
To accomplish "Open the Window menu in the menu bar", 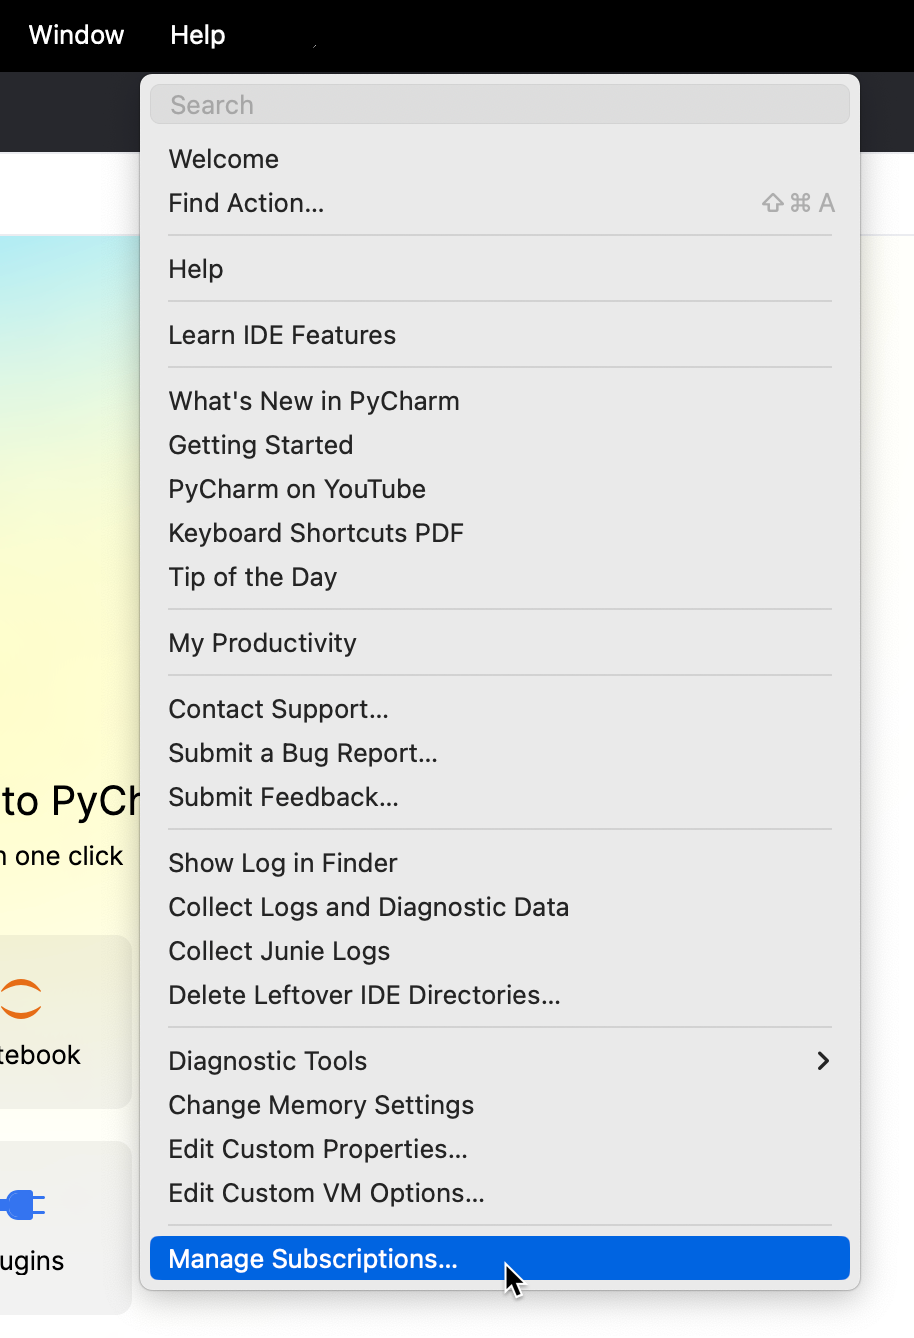I will click(76, 34).
